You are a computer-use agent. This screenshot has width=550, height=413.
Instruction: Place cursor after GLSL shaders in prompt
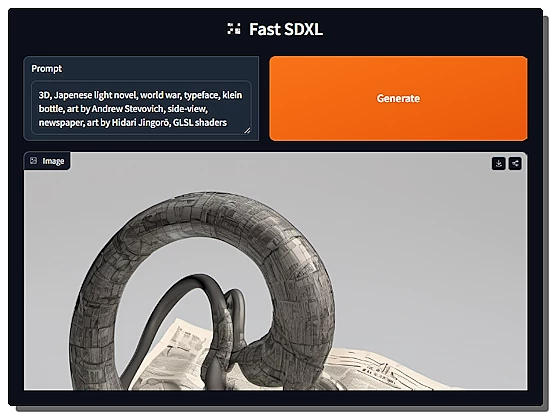(x=227, y=122)
